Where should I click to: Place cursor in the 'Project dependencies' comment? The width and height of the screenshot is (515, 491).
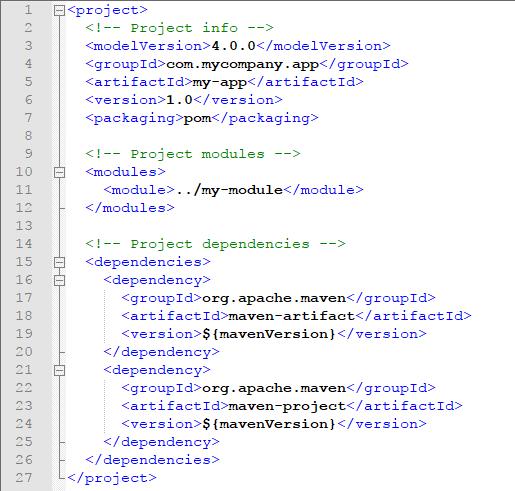pyautogui.click(x=215, y=244)
